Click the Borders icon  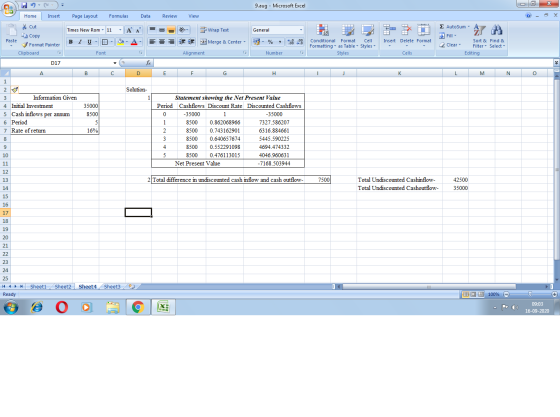click(105, 42)
